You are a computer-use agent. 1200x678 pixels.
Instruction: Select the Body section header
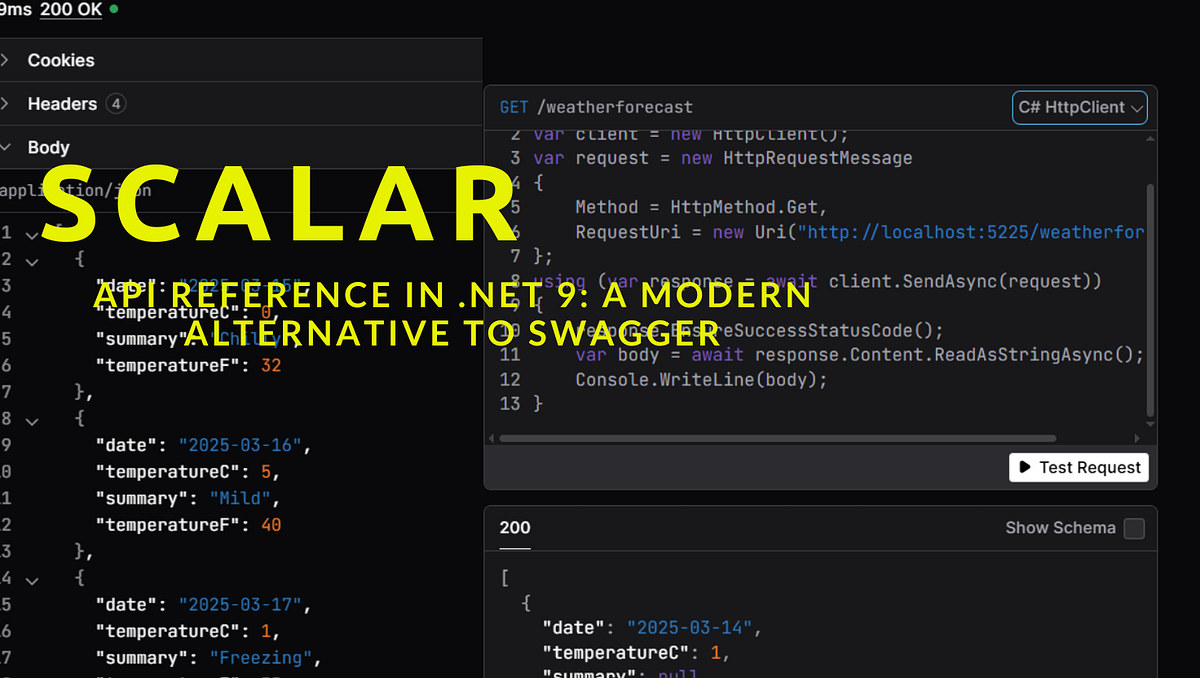(48, 147)
